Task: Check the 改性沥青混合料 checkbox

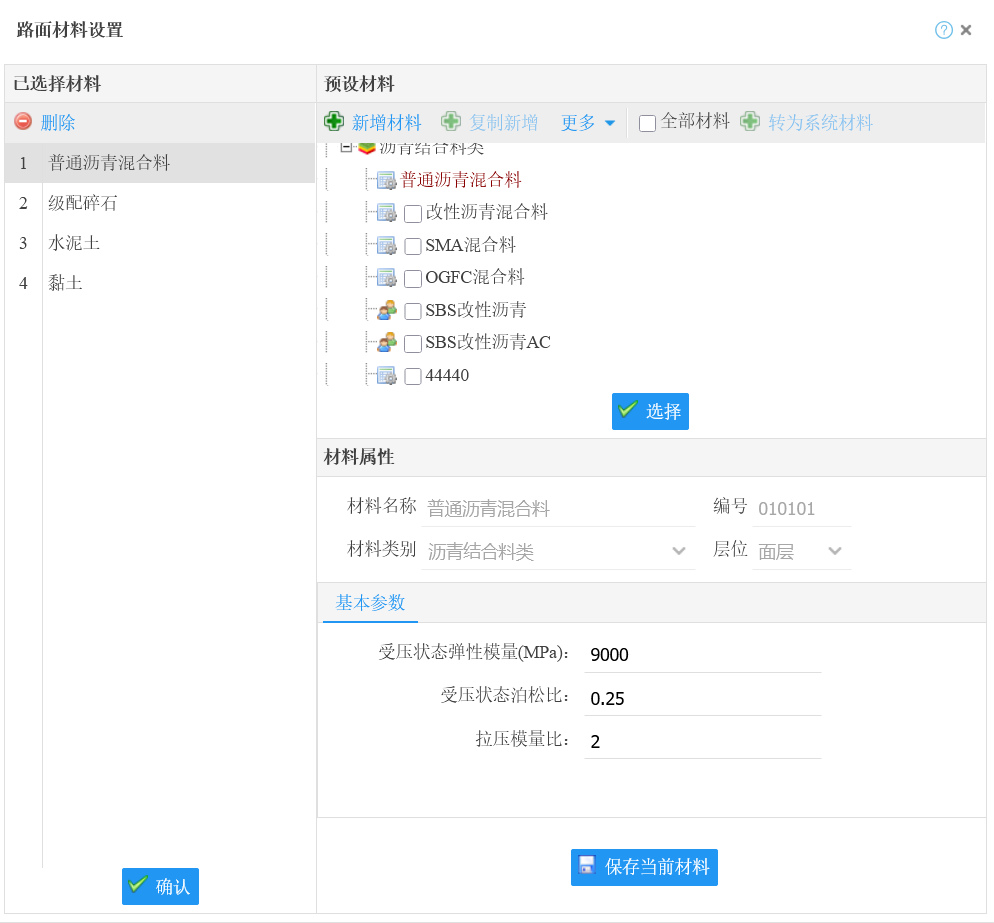Action: coord(413,213)
